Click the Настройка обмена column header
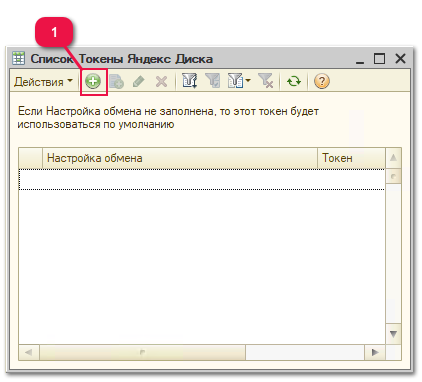422x382 pixels. coord(180,158)
